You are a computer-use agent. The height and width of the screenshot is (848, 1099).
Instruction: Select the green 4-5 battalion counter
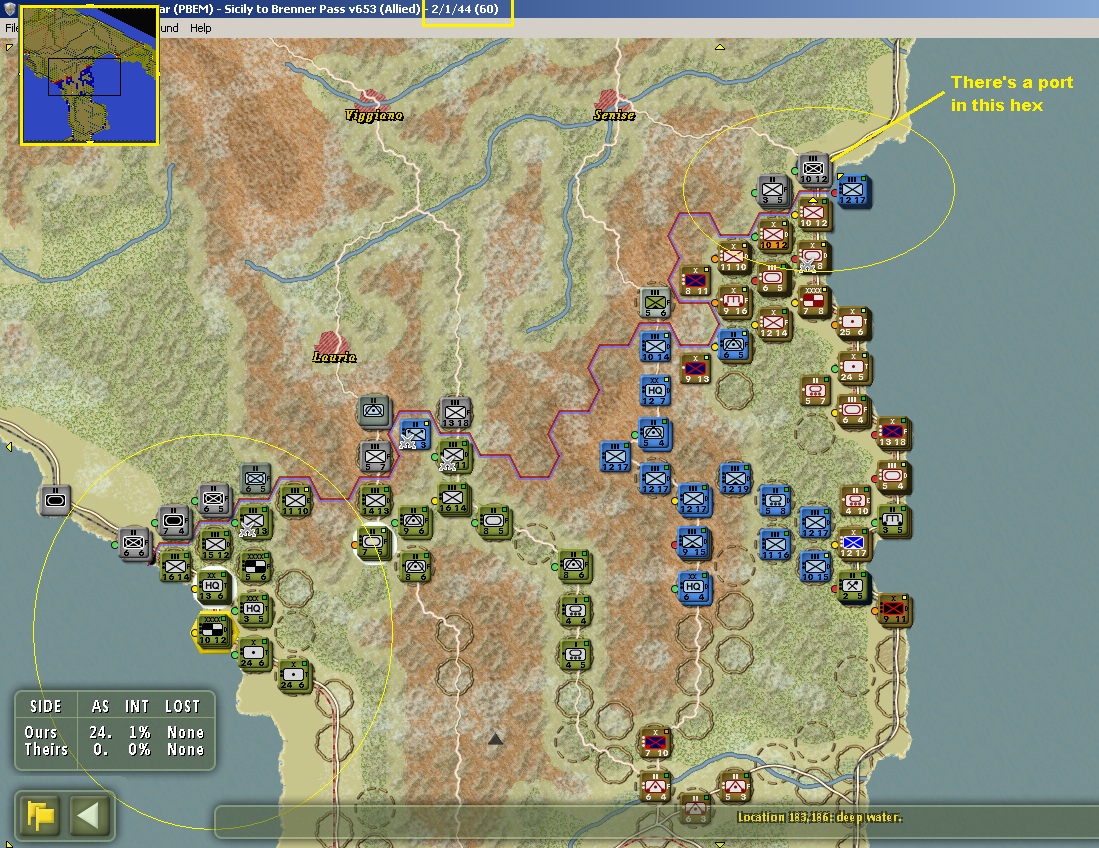coord(575,655)
